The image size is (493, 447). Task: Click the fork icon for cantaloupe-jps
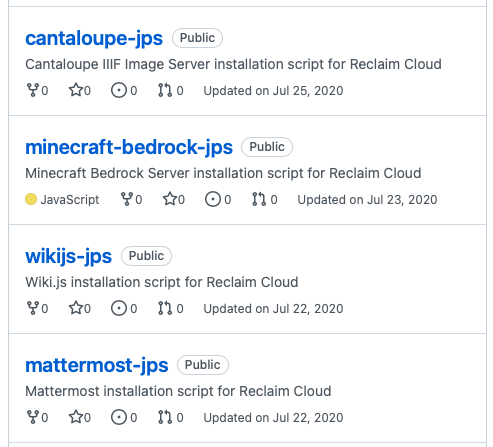tap(33, 90)
